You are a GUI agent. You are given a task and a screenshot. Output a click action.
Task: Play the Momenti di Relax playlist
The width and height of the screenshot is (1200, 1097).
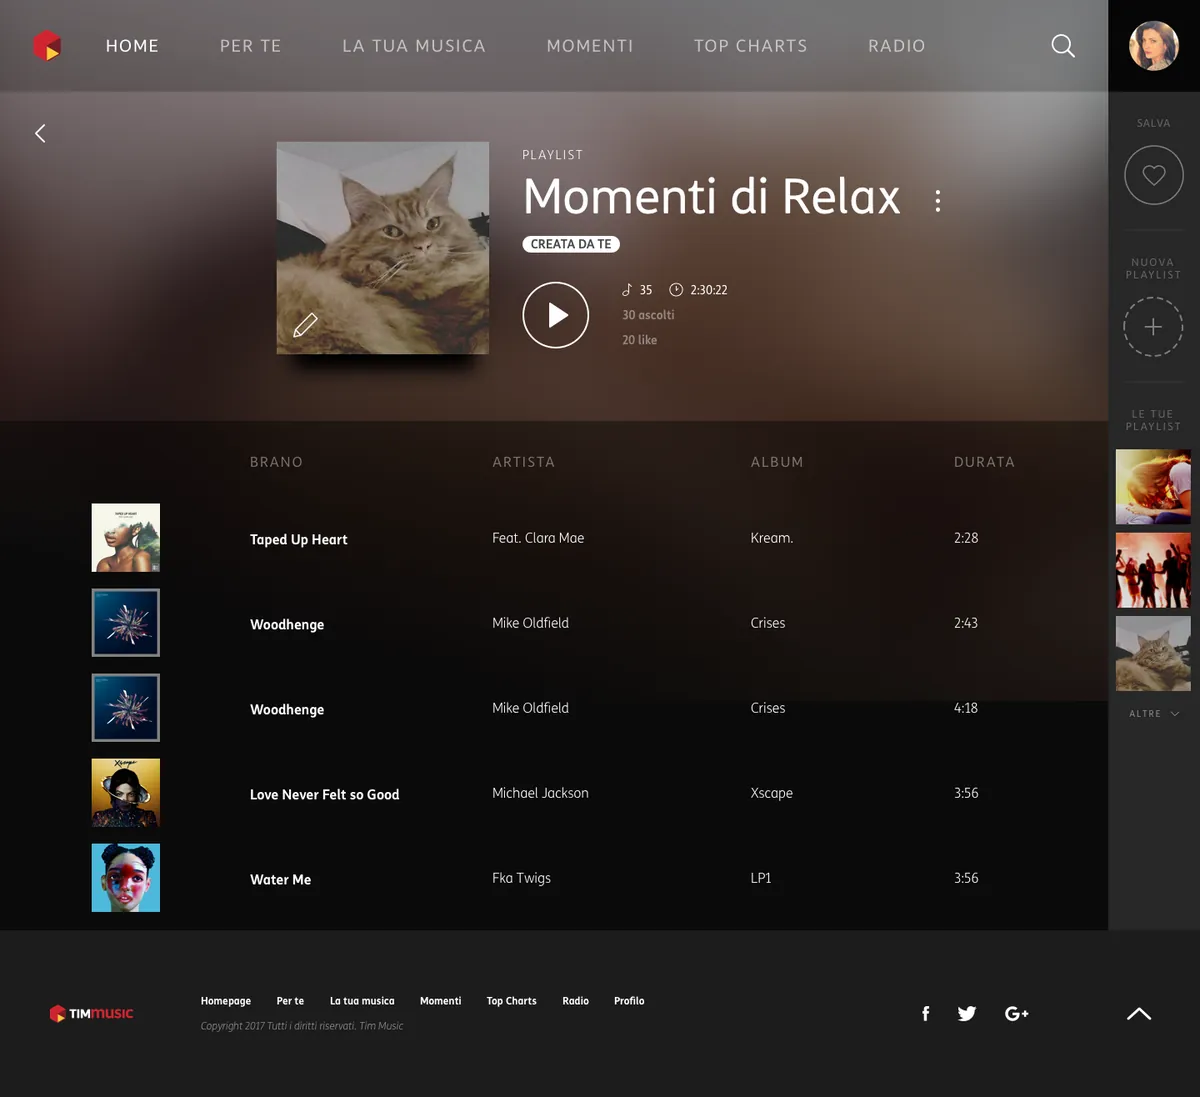[x=555, y=315]
